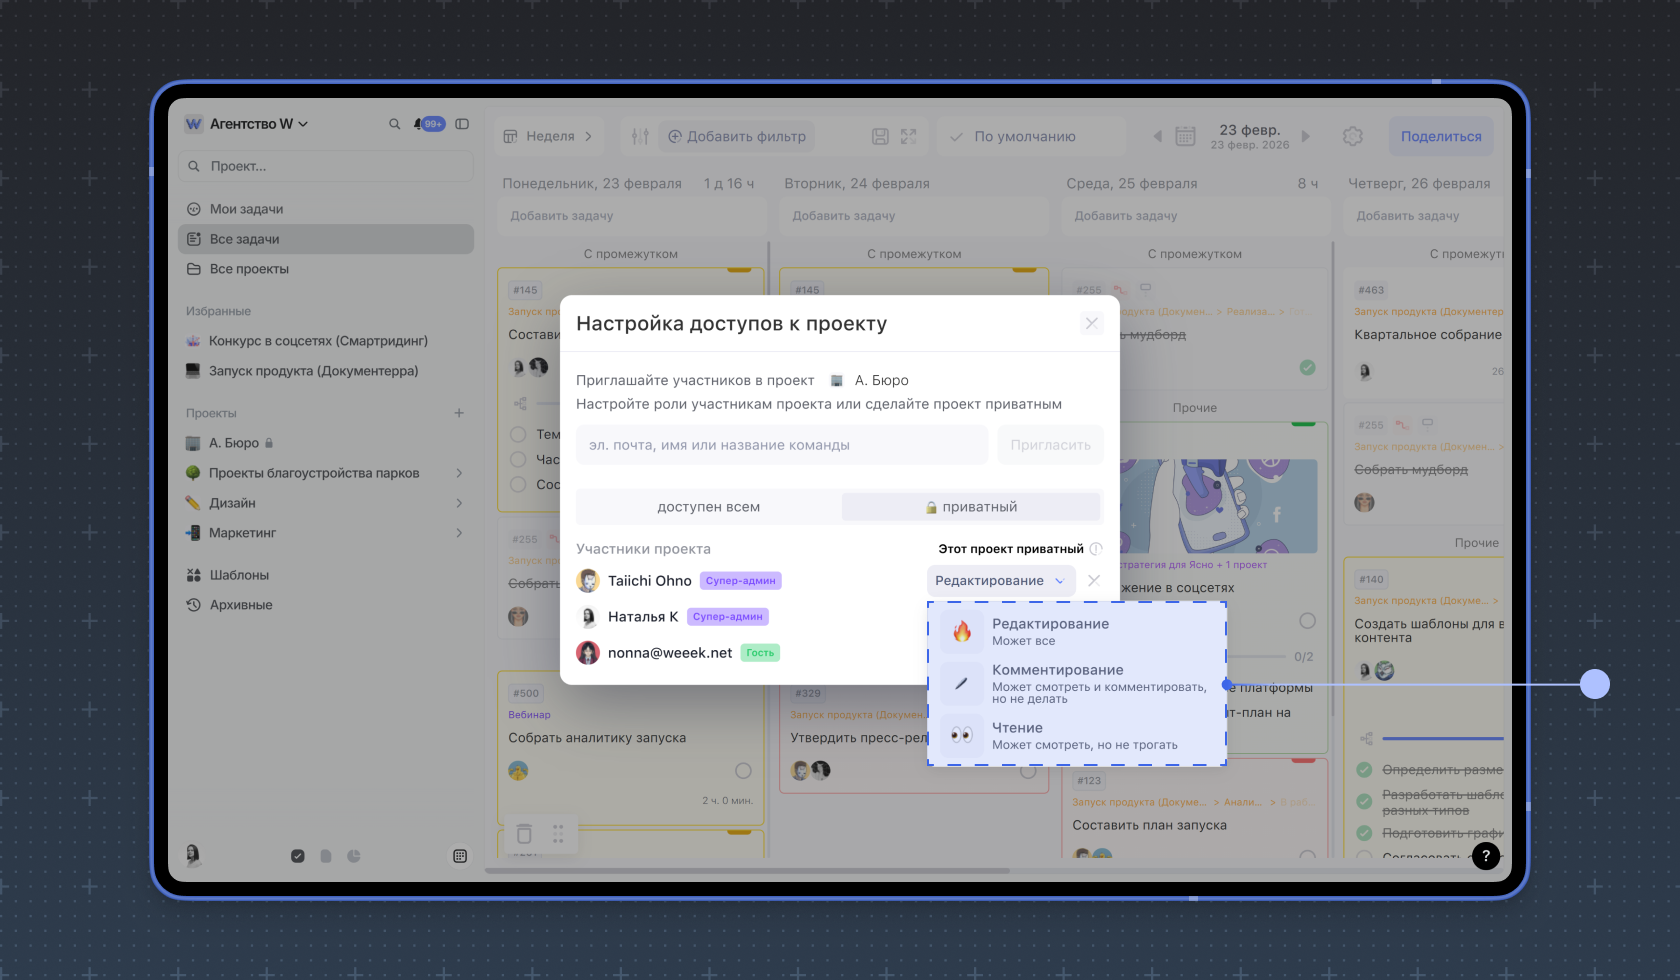Click the "Поделиться" share button

(1440, 136)
